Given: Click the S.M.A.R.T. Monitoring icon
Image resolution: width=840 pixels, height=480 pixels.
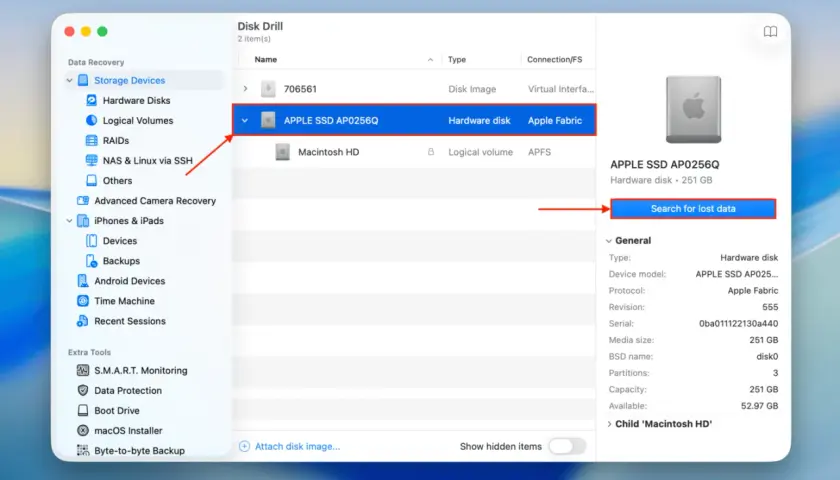Looking at the screenshot, I should (83, 370).
